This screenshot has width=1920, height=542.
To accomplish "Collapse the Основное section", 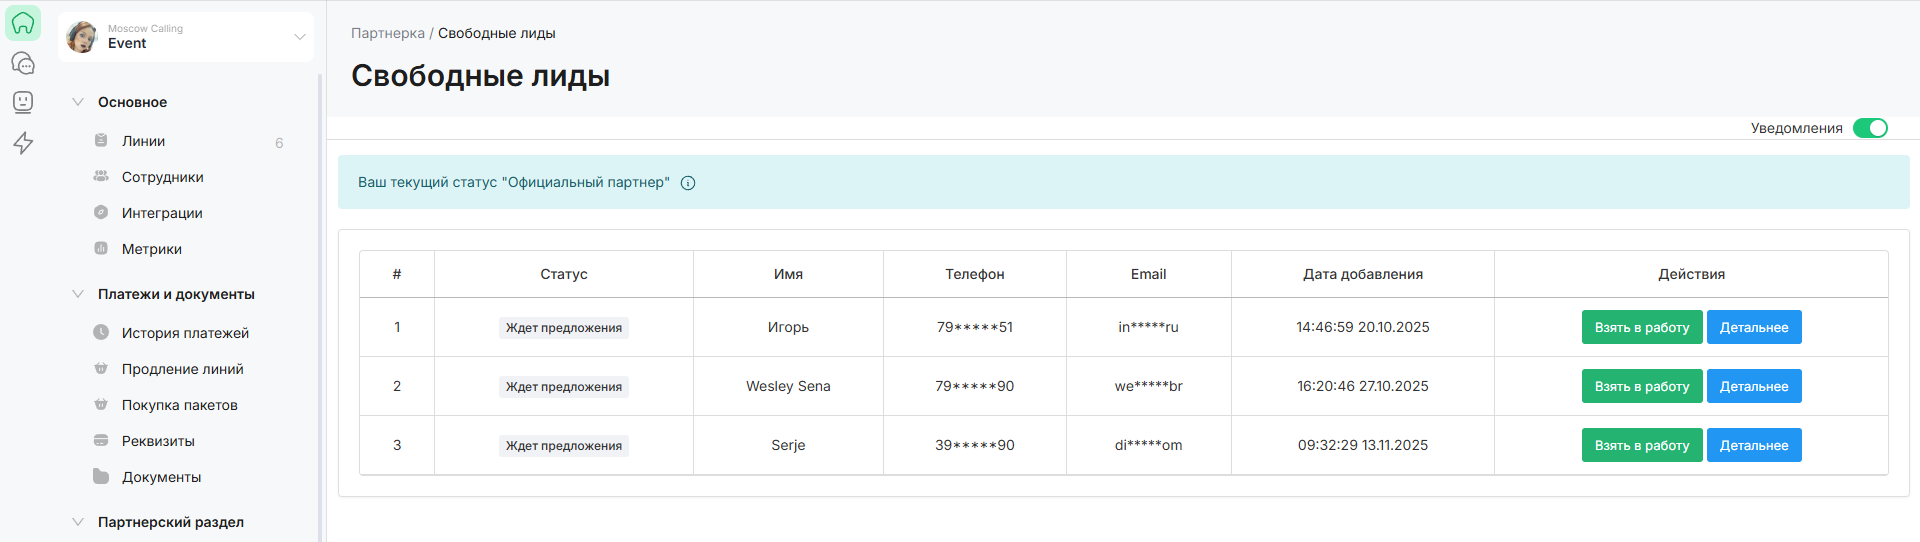I will point(78,102).
